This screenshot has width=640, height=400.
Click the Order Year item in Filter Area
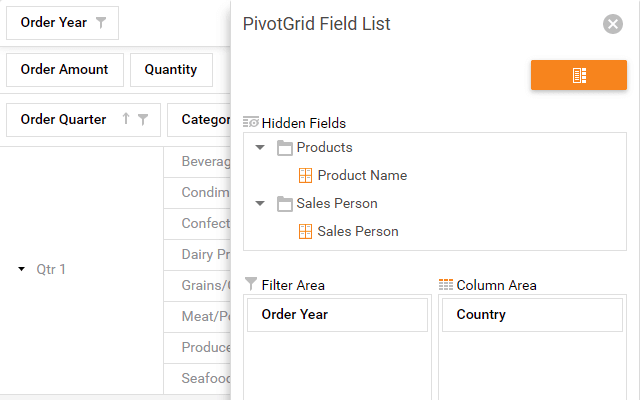(295, 315)
